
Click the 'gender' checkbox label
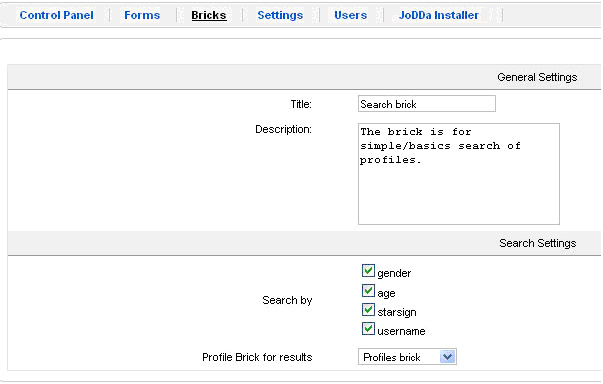point(394,273)
